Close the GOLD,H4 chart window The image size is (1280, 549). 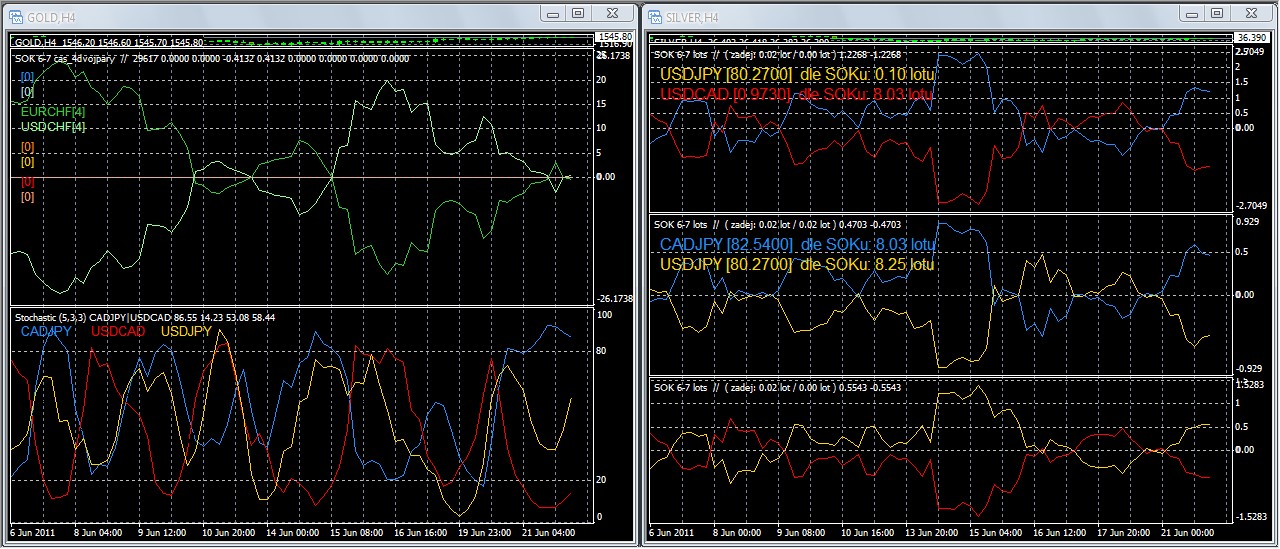tap(610, 13)
